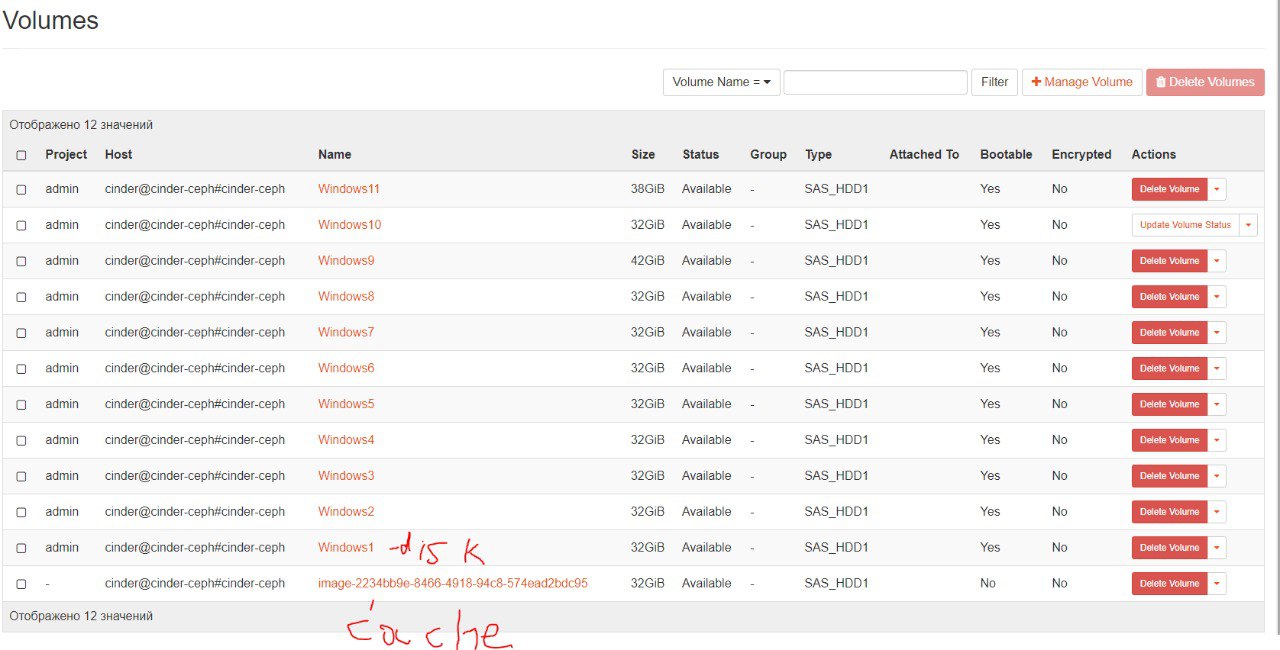This screenshot has width=1280, height=650.
Task: Click the 38GiB size cell
Action: (x=648, y=189)
